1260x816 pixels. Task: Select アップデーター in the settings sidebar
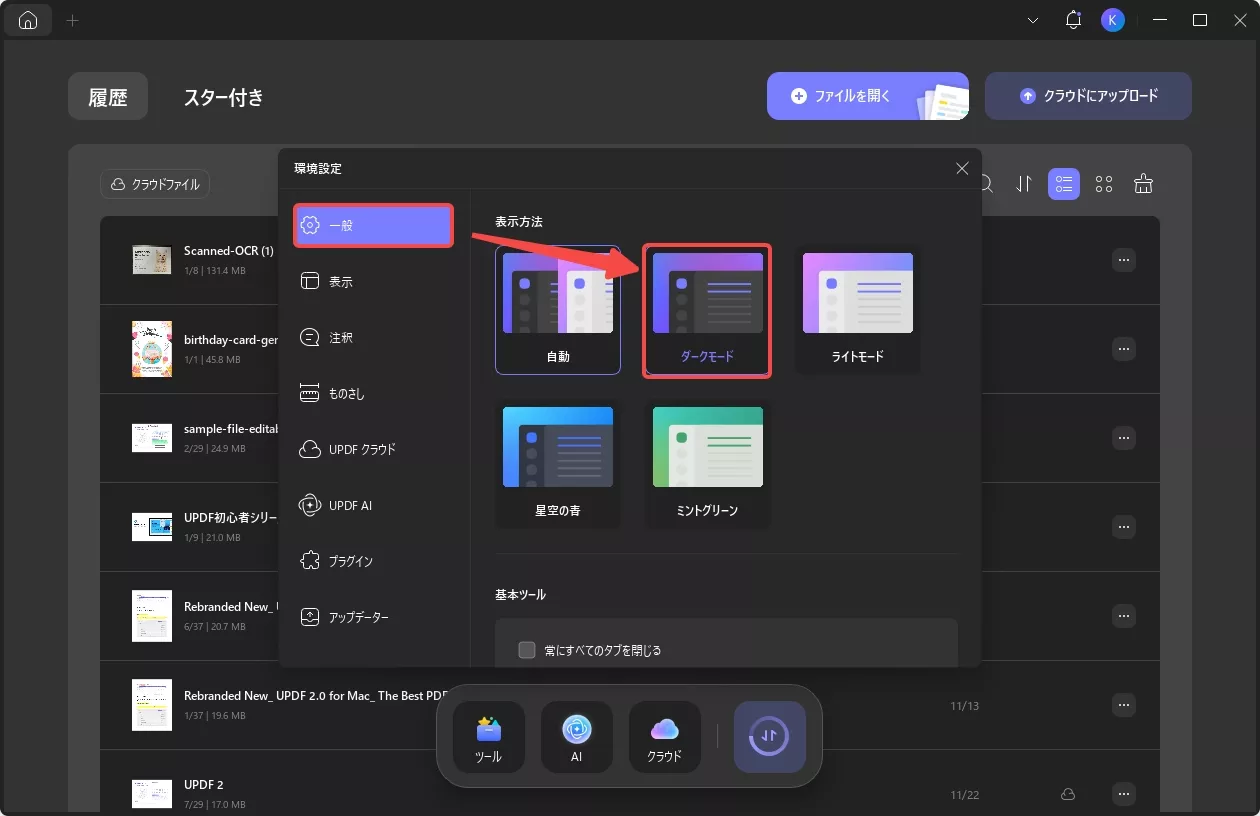pos(373,617)
